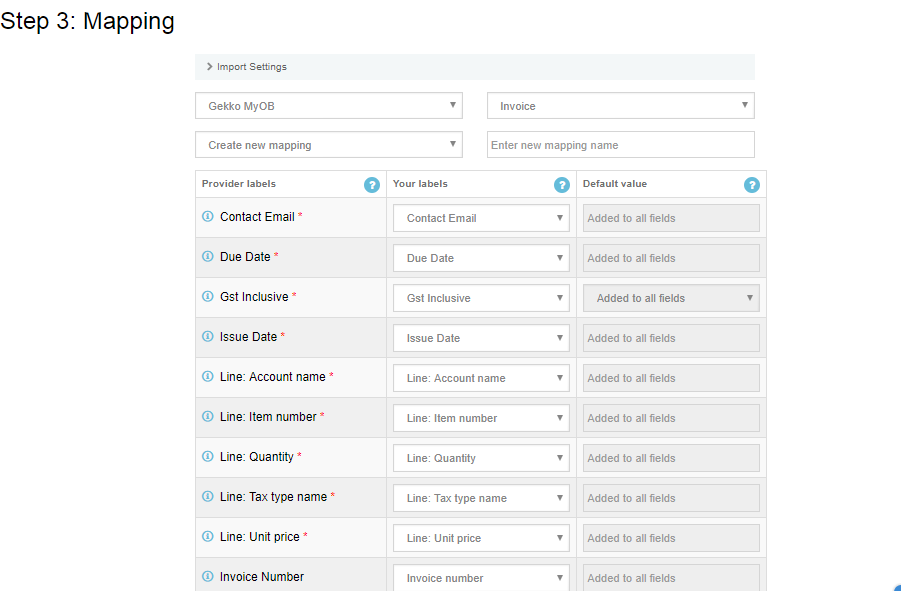Click the Line: Tax type name provider label
The height and width of the screenshot is (591, 901).
(274, 497)
